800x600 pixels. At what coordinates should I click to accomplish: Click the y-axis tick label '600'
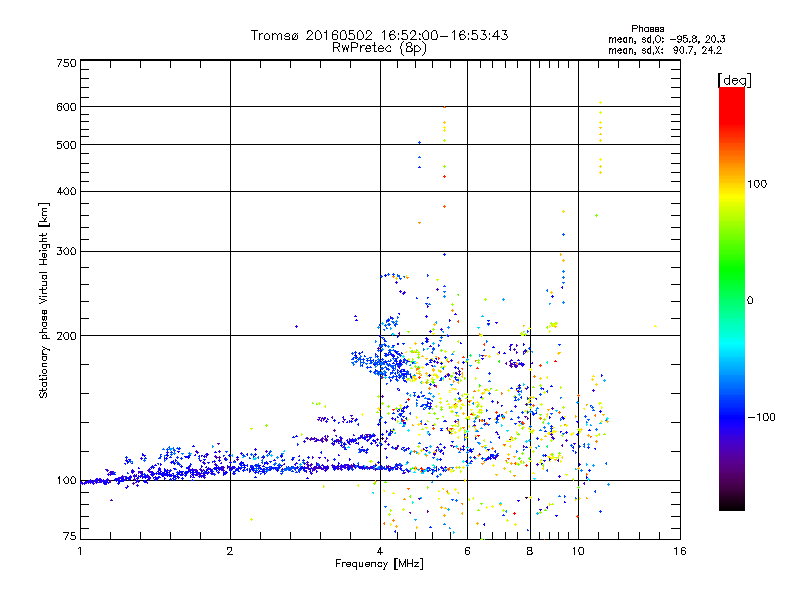click(x=67, y=107)
